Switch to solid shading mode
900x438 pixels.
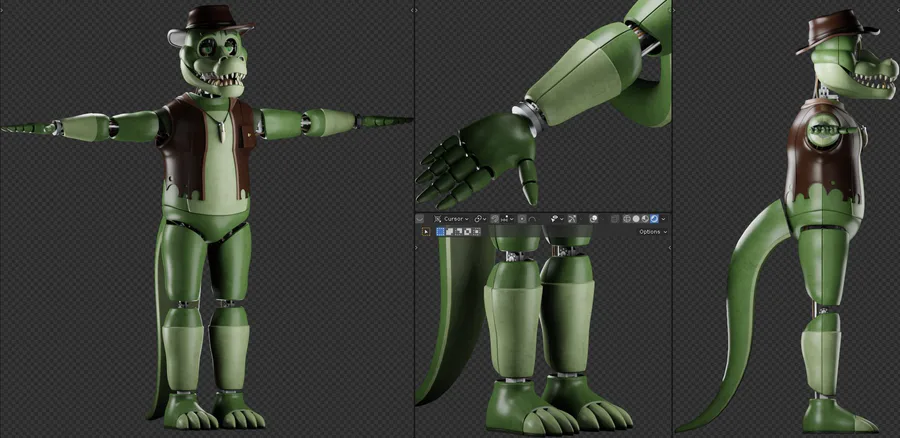(x=636, y=219)
